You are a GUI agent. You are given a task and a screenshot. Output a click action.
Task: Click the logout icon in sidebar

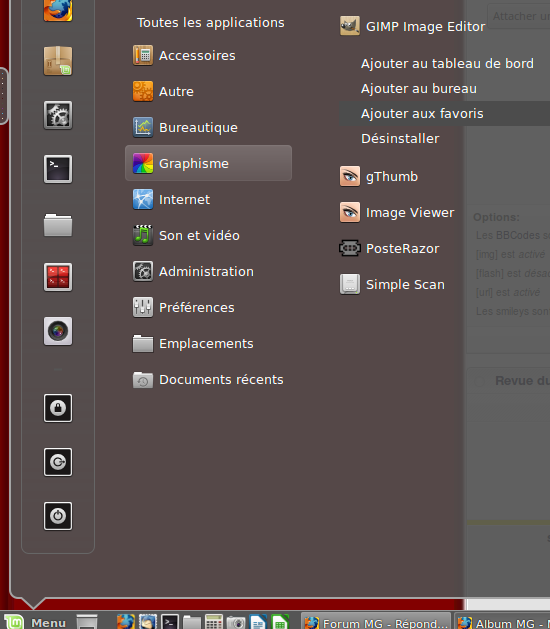coord(58,462)
